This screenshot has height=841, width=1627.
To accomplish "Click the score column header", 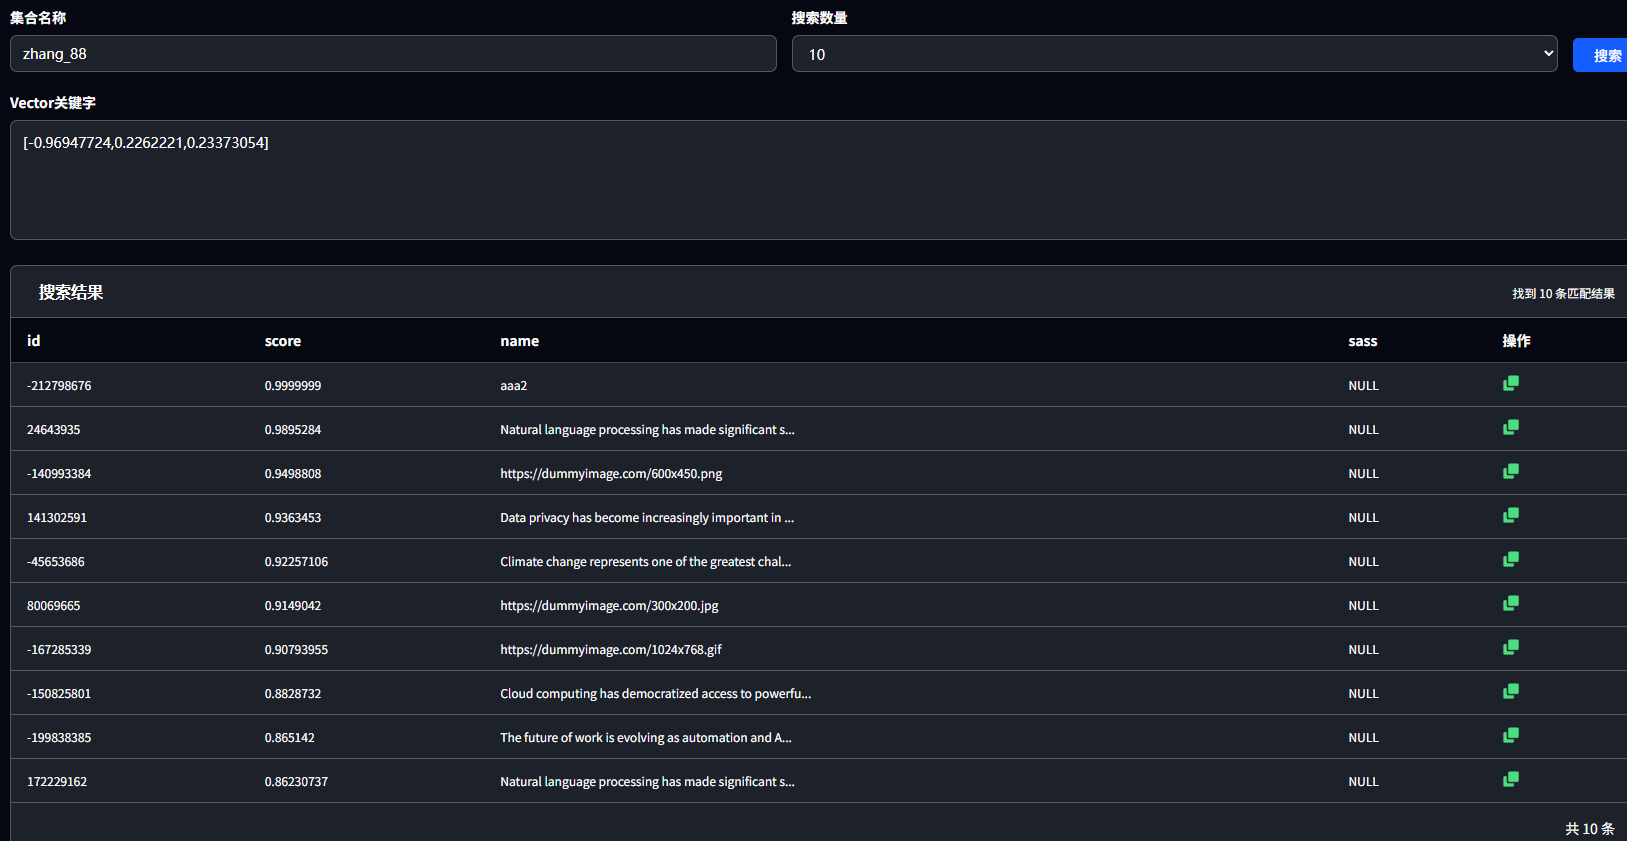I will (x=283, y=341).
